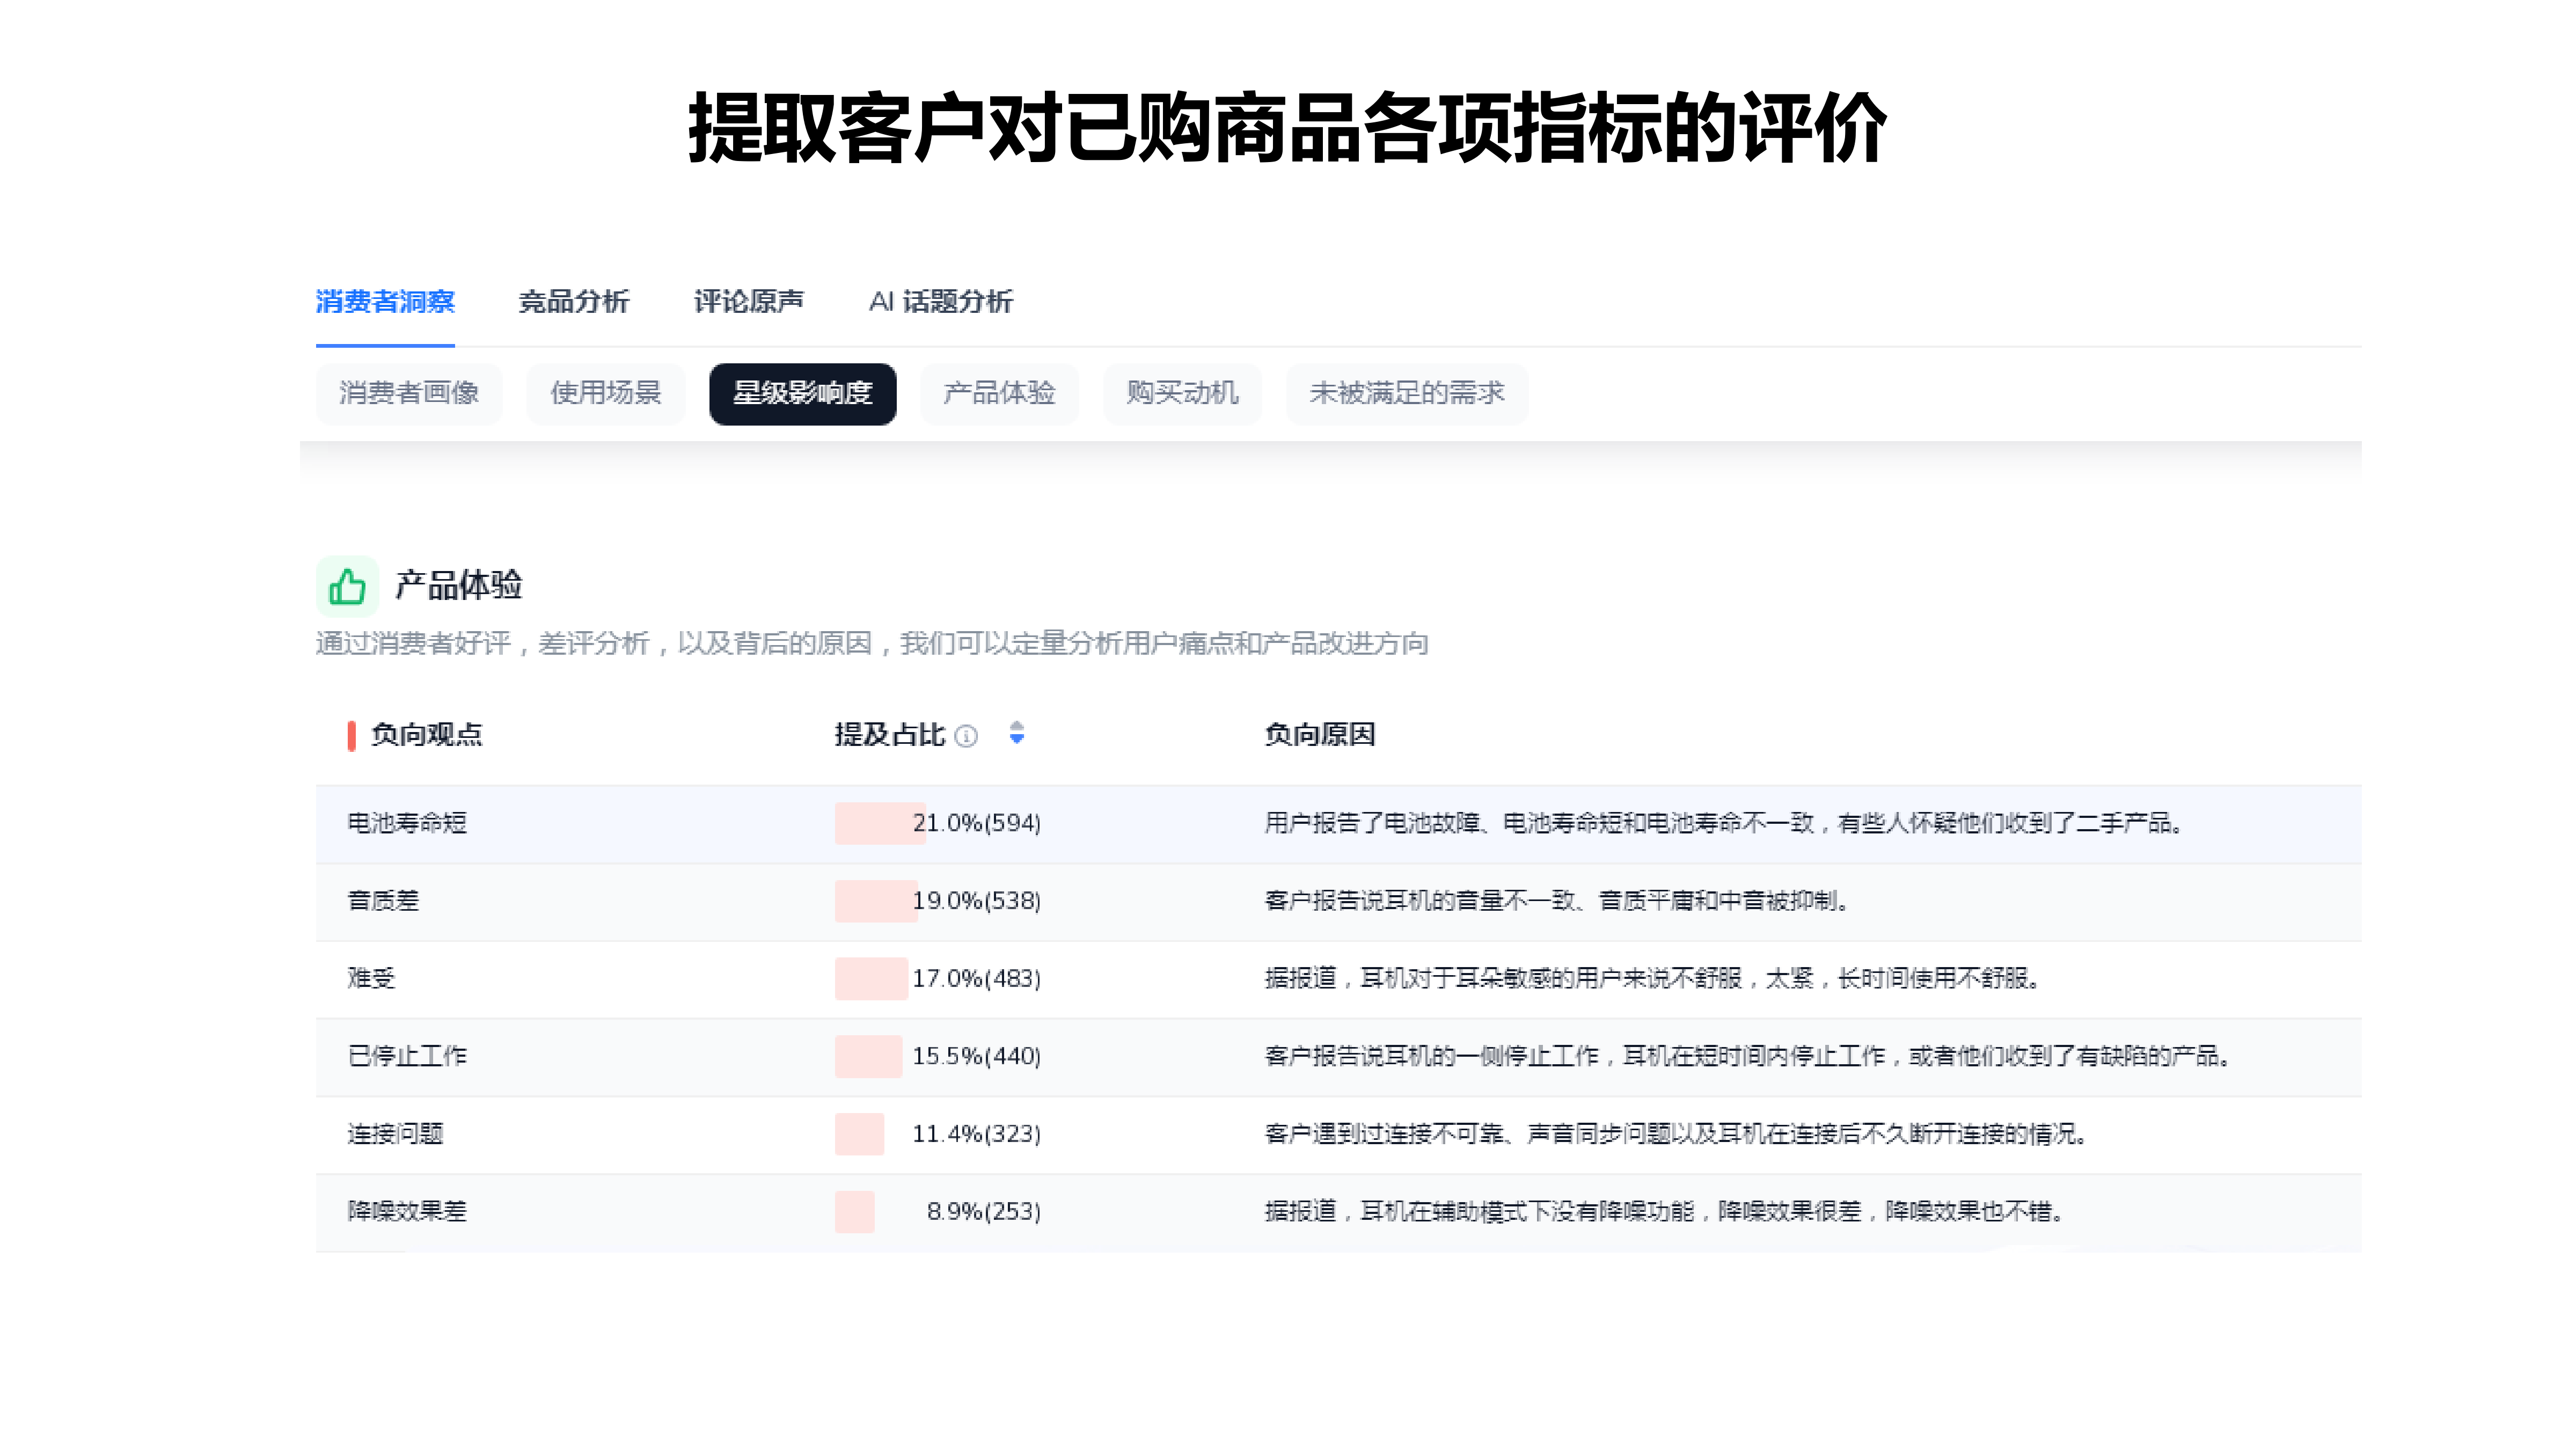Select the 购买动机 filter

click(x=1182, y=394)
